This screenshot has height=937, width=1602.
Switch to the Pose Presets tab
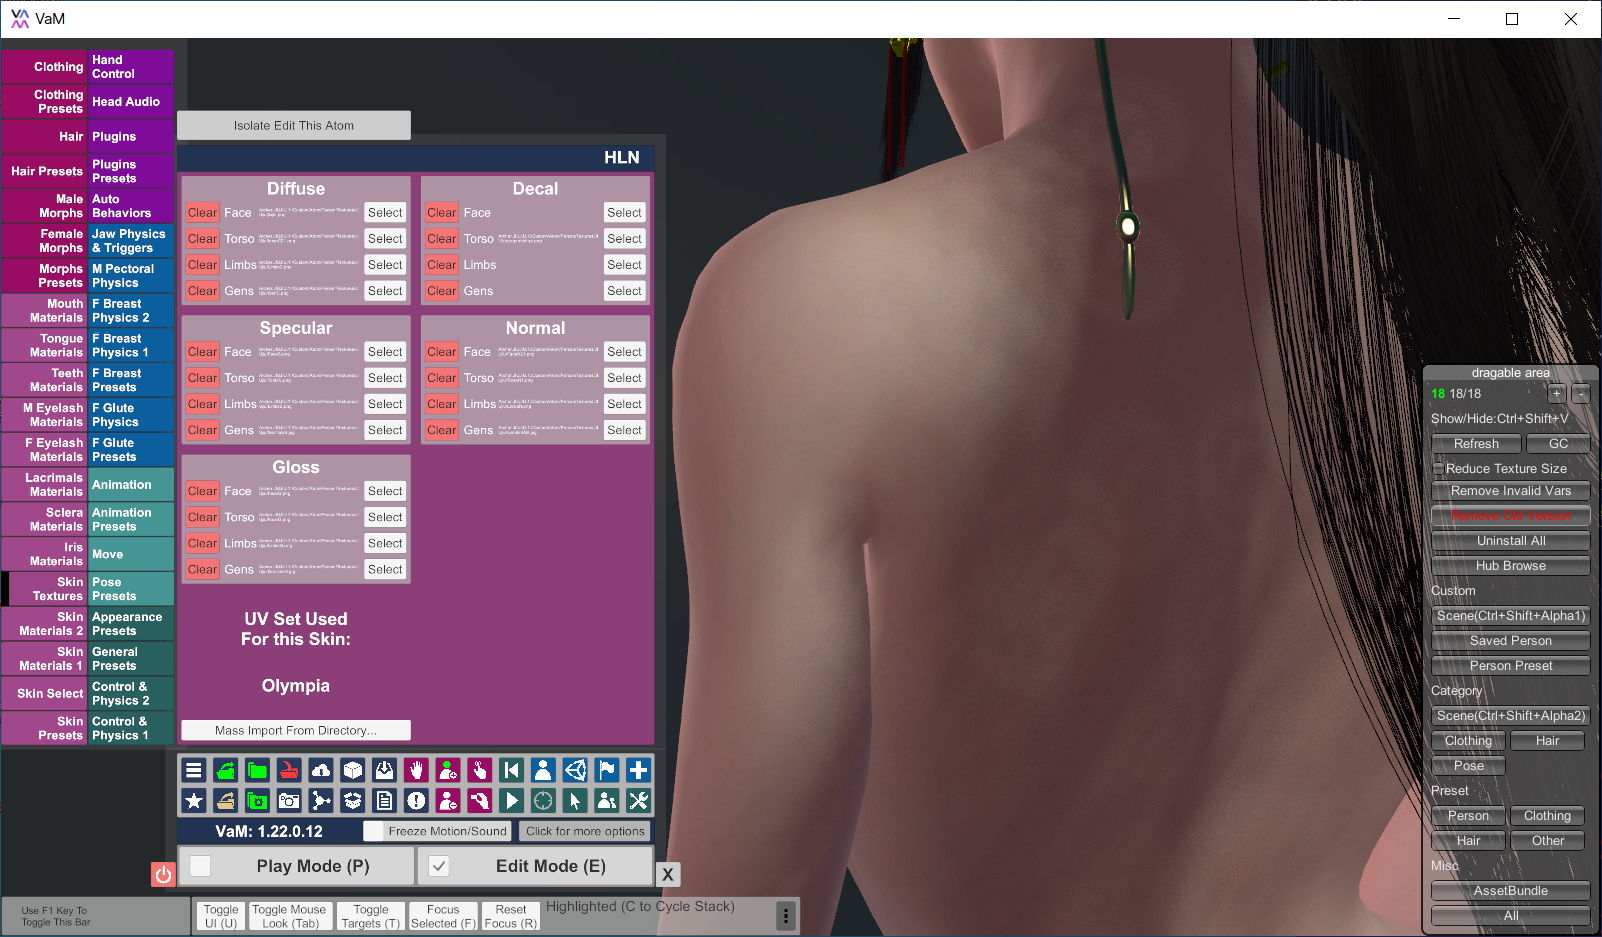click(x=131, y=589)
